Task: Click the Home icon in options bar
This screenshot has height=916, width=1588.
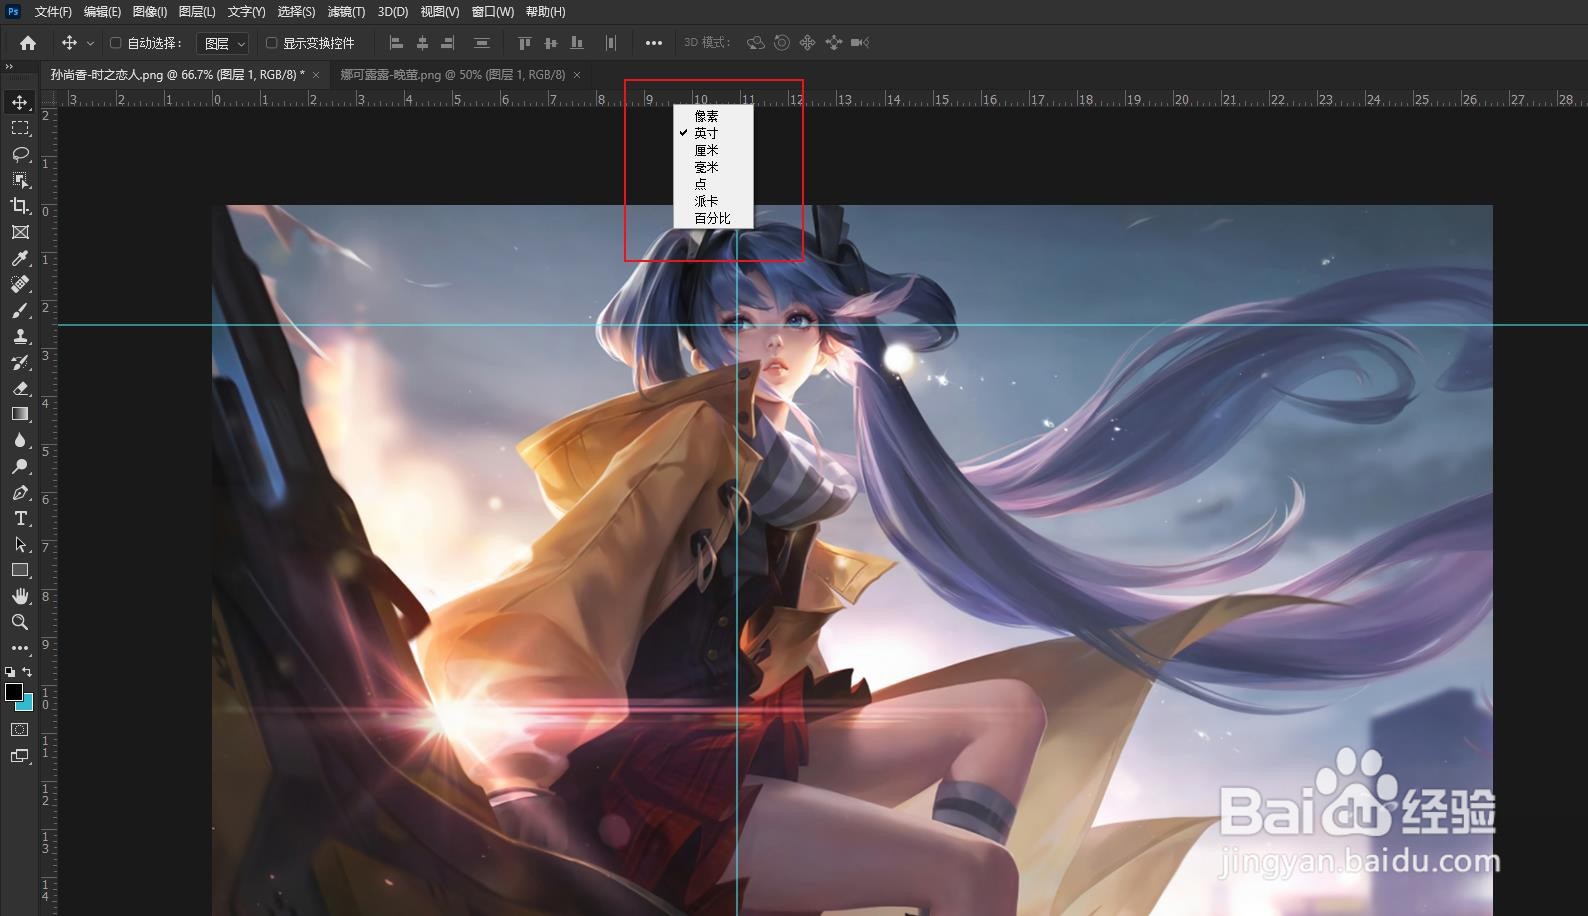Action: [28, 43]
